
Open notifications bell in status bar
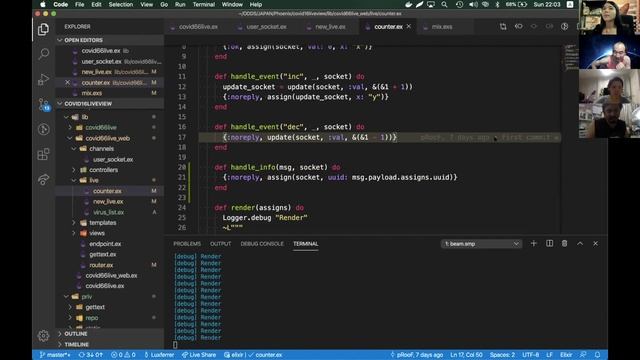[x=598, y=355]
